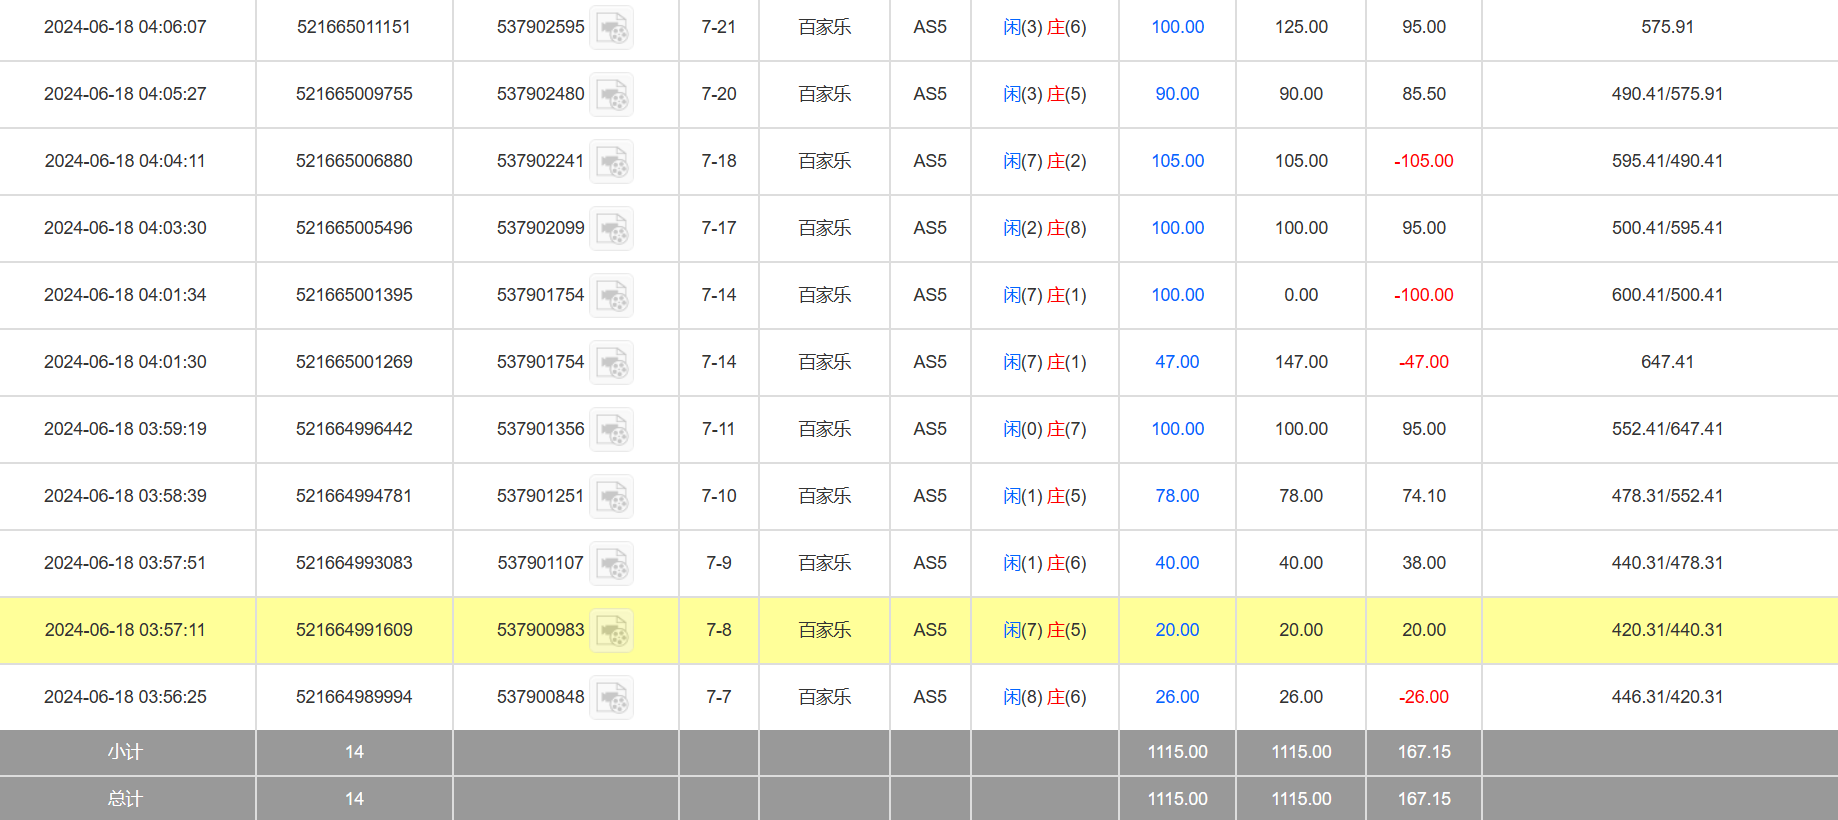Viewport: 1838px width, 820px height.
Task: Open the result link 闲(0) 庄(7)
Action: coord(1044,429)
